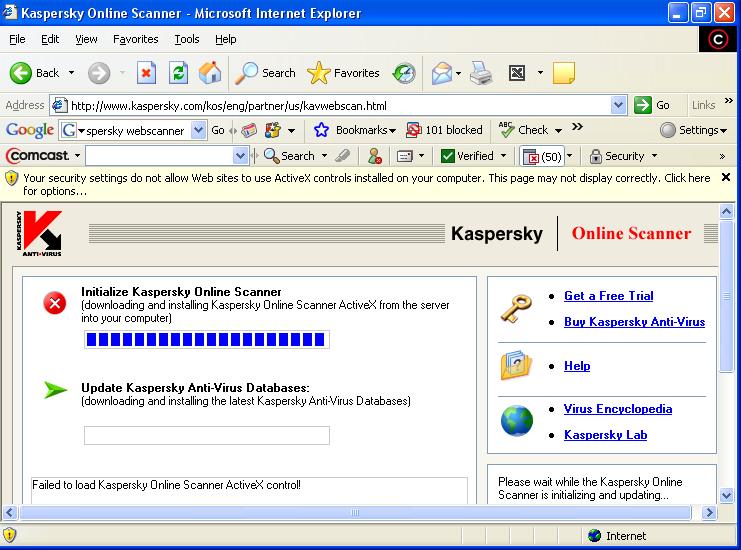Image resolution: width=741 pixels, height=550 pixels.
Task: Click the Google toolbar logo
Action: (x=29, y=130)
